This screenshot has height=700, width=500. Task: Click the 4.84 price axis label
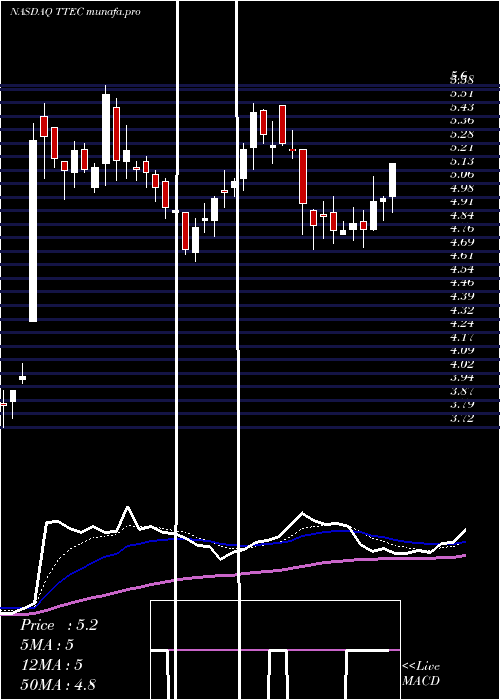click(x=462, y=216)
